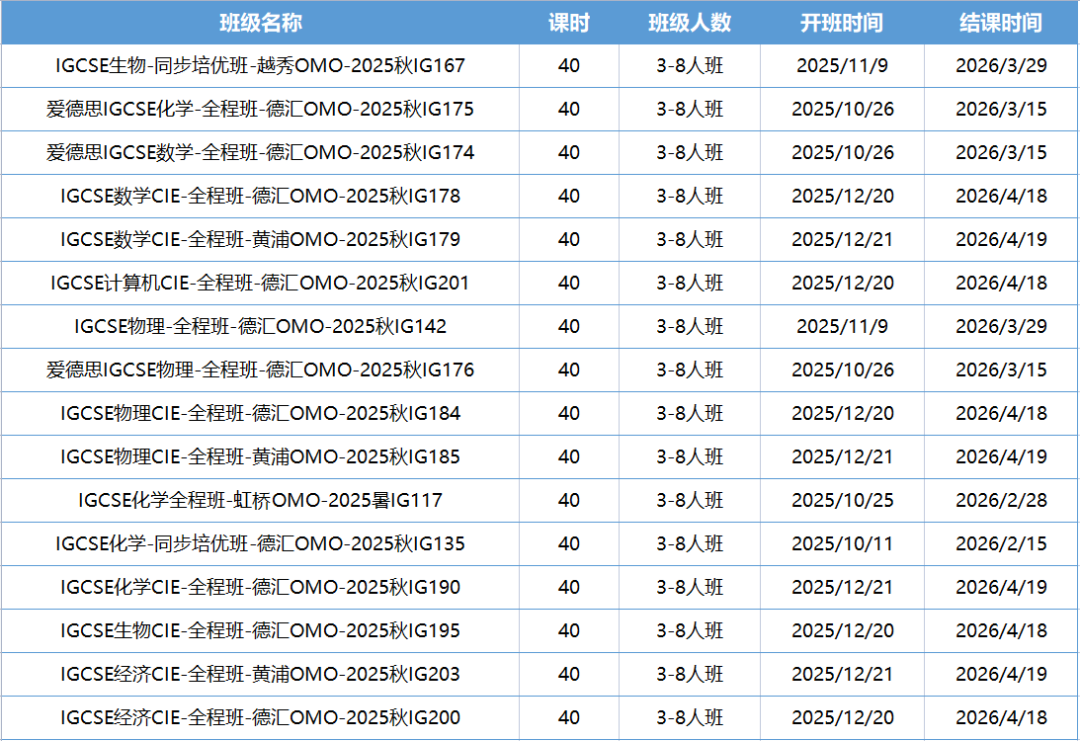Click the 2026/2/15 end date cell
The image size is (1080, 741).
(1001, 544)
